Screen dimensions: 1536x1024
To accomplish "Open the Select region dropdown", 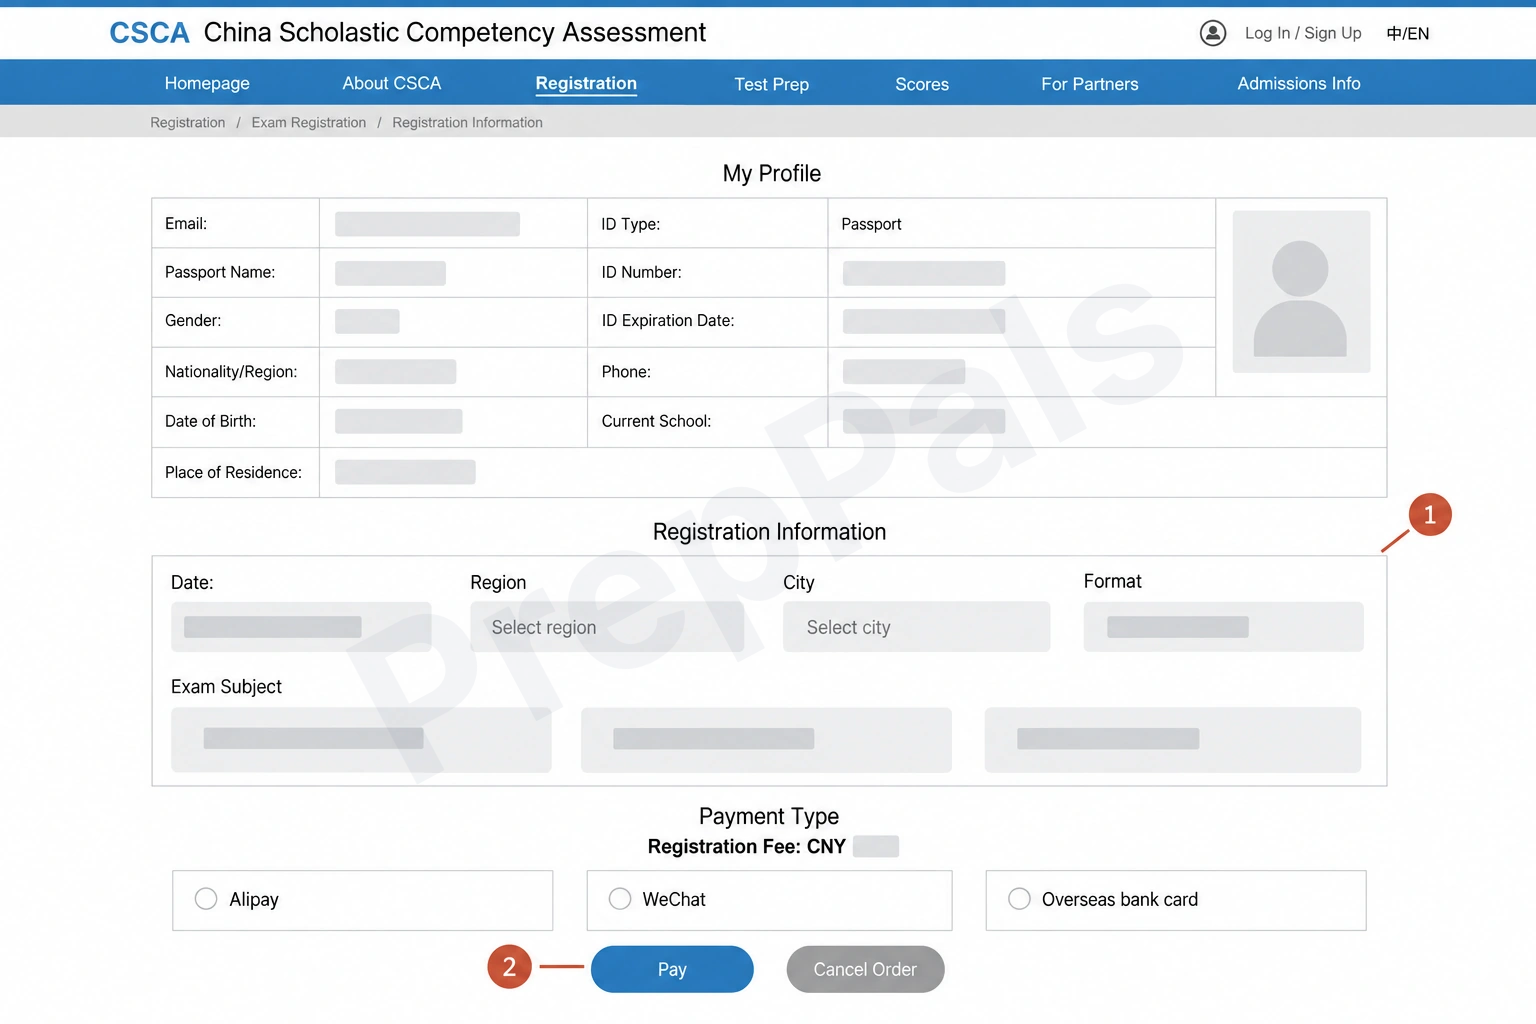I will tap(607, 627).
